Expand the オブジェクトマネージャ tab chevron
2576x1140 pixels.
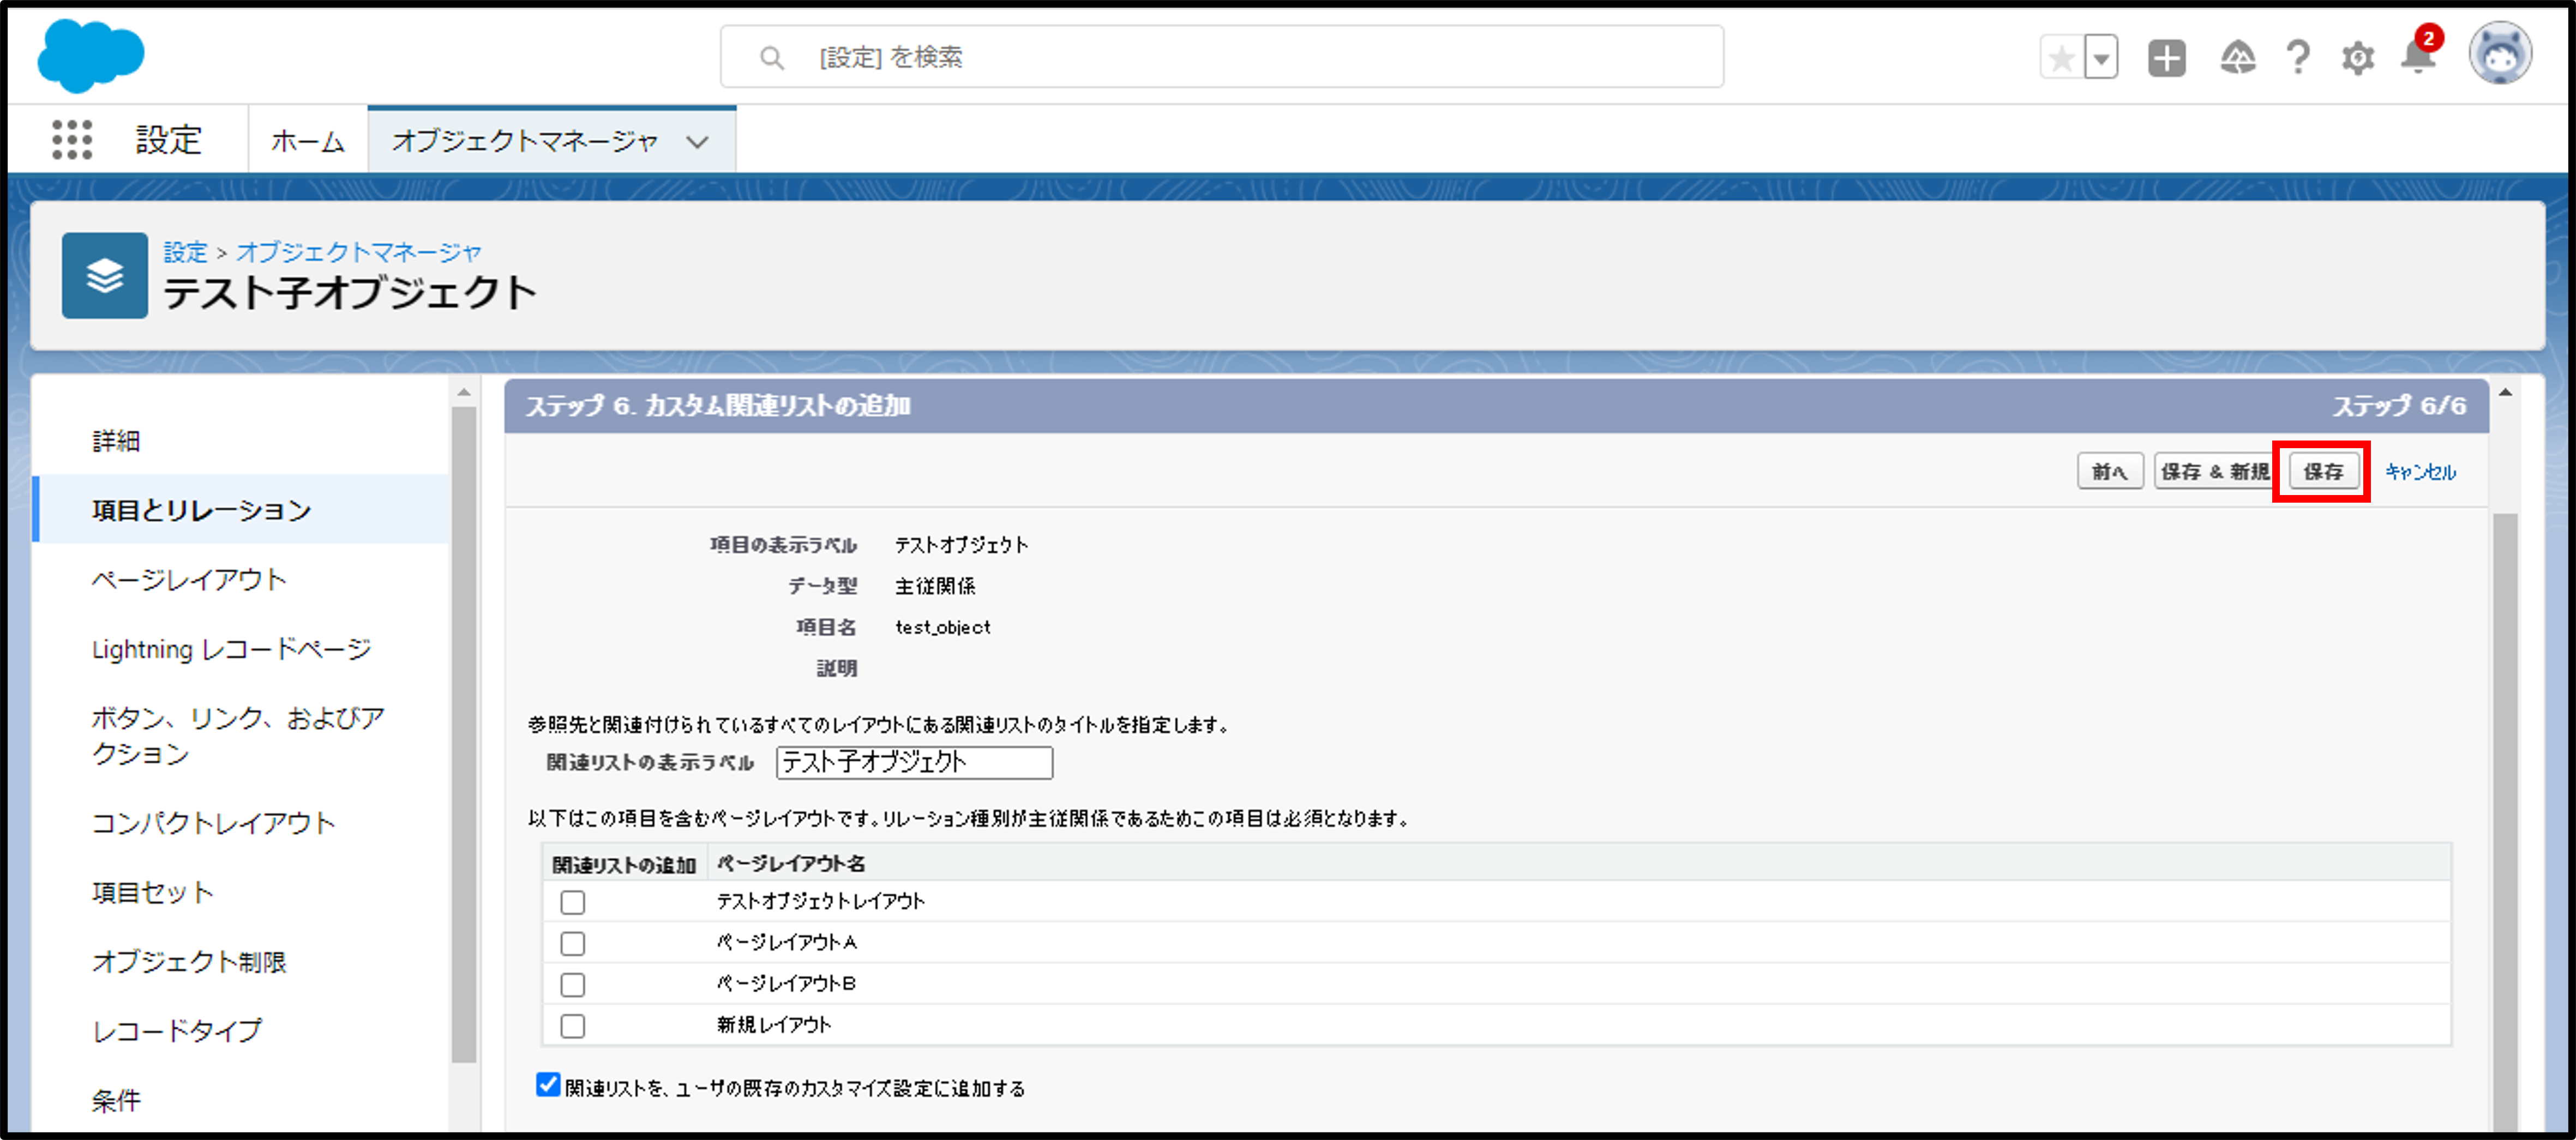pyautogui.click(x=698, y=142)
